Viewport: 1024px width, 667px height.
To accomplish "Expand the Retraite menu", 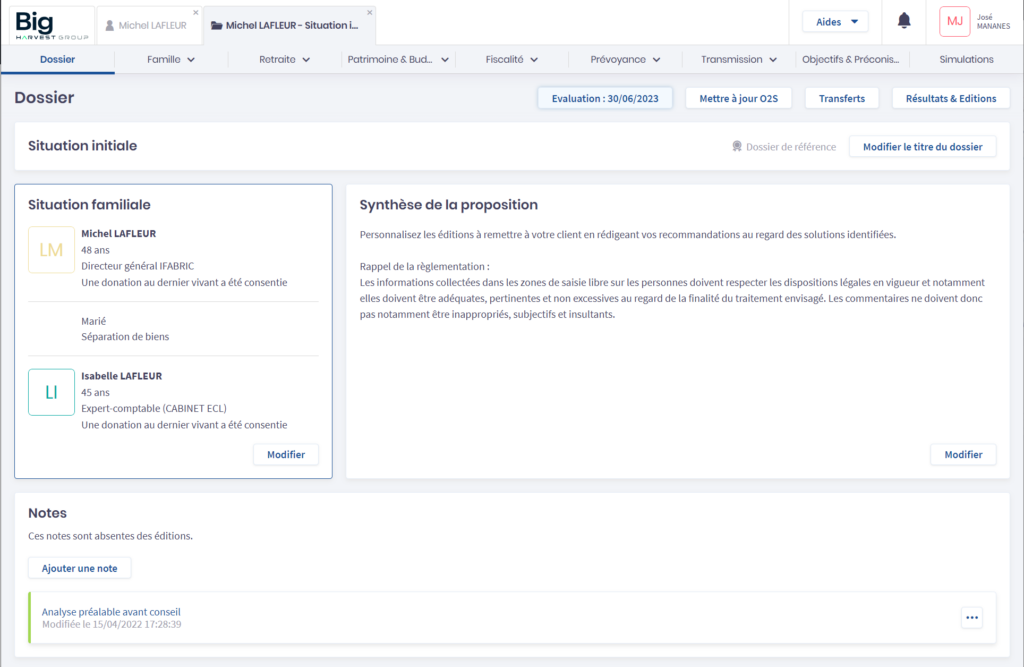I will (x=284, y=60).
